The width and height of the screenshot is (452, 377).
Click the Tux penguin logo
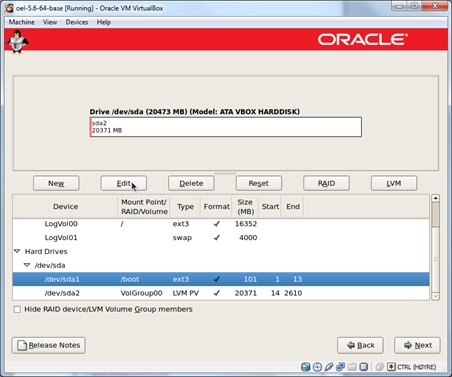pos(18,42)
